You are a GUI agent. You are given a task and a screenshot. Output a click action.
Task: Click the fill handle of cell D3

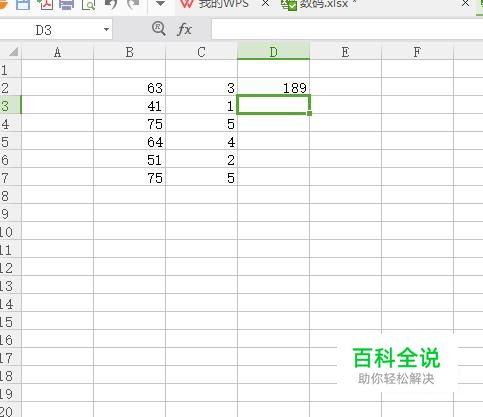coord(310,114)
